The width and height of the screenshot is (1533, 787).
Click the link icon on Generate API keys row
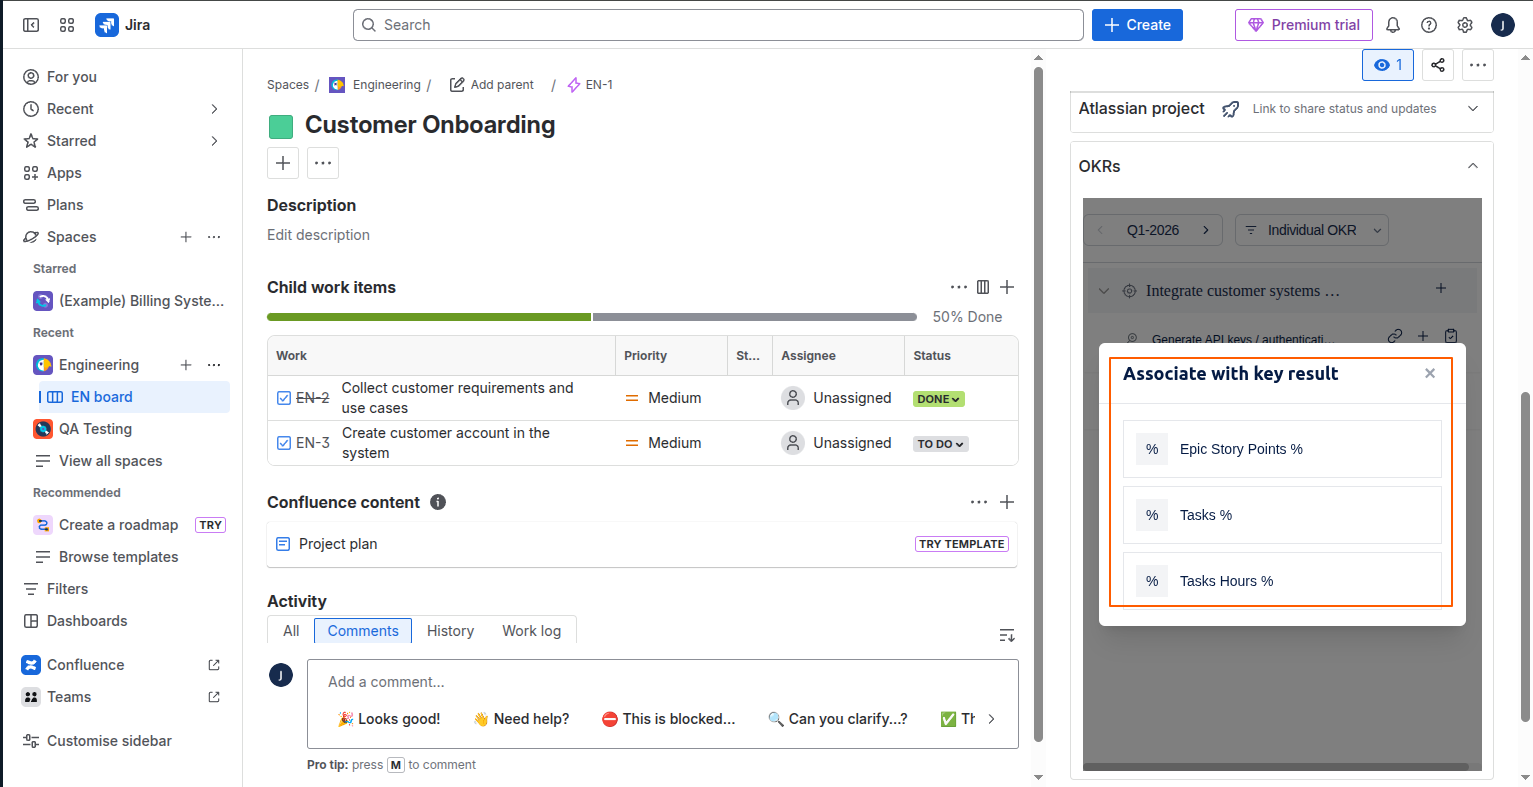click(1395, 337)
